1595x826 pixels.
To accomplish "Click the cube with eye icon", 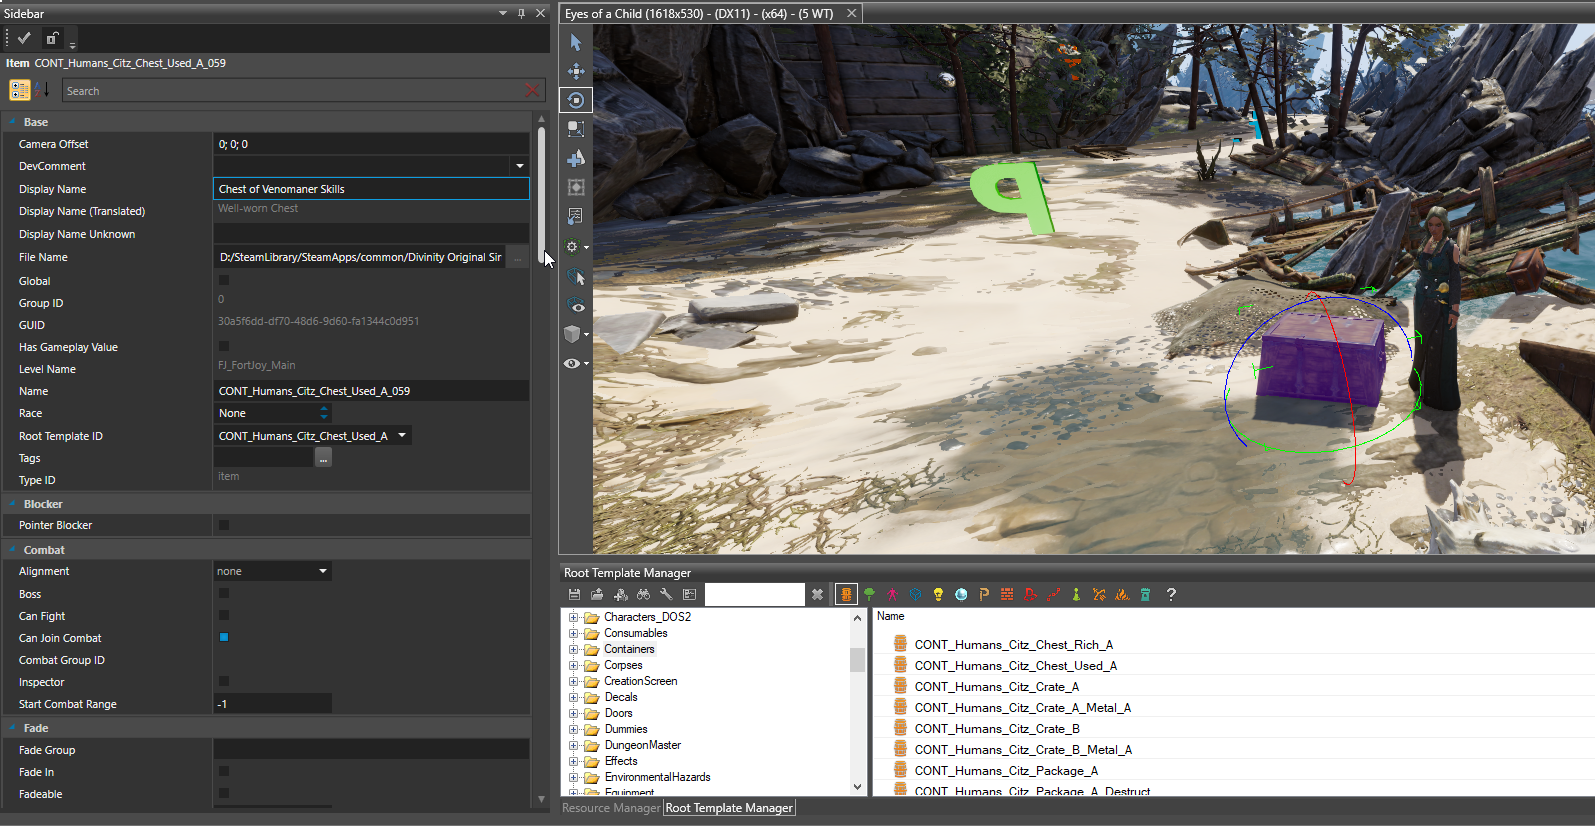I will (x=575, y=305).
